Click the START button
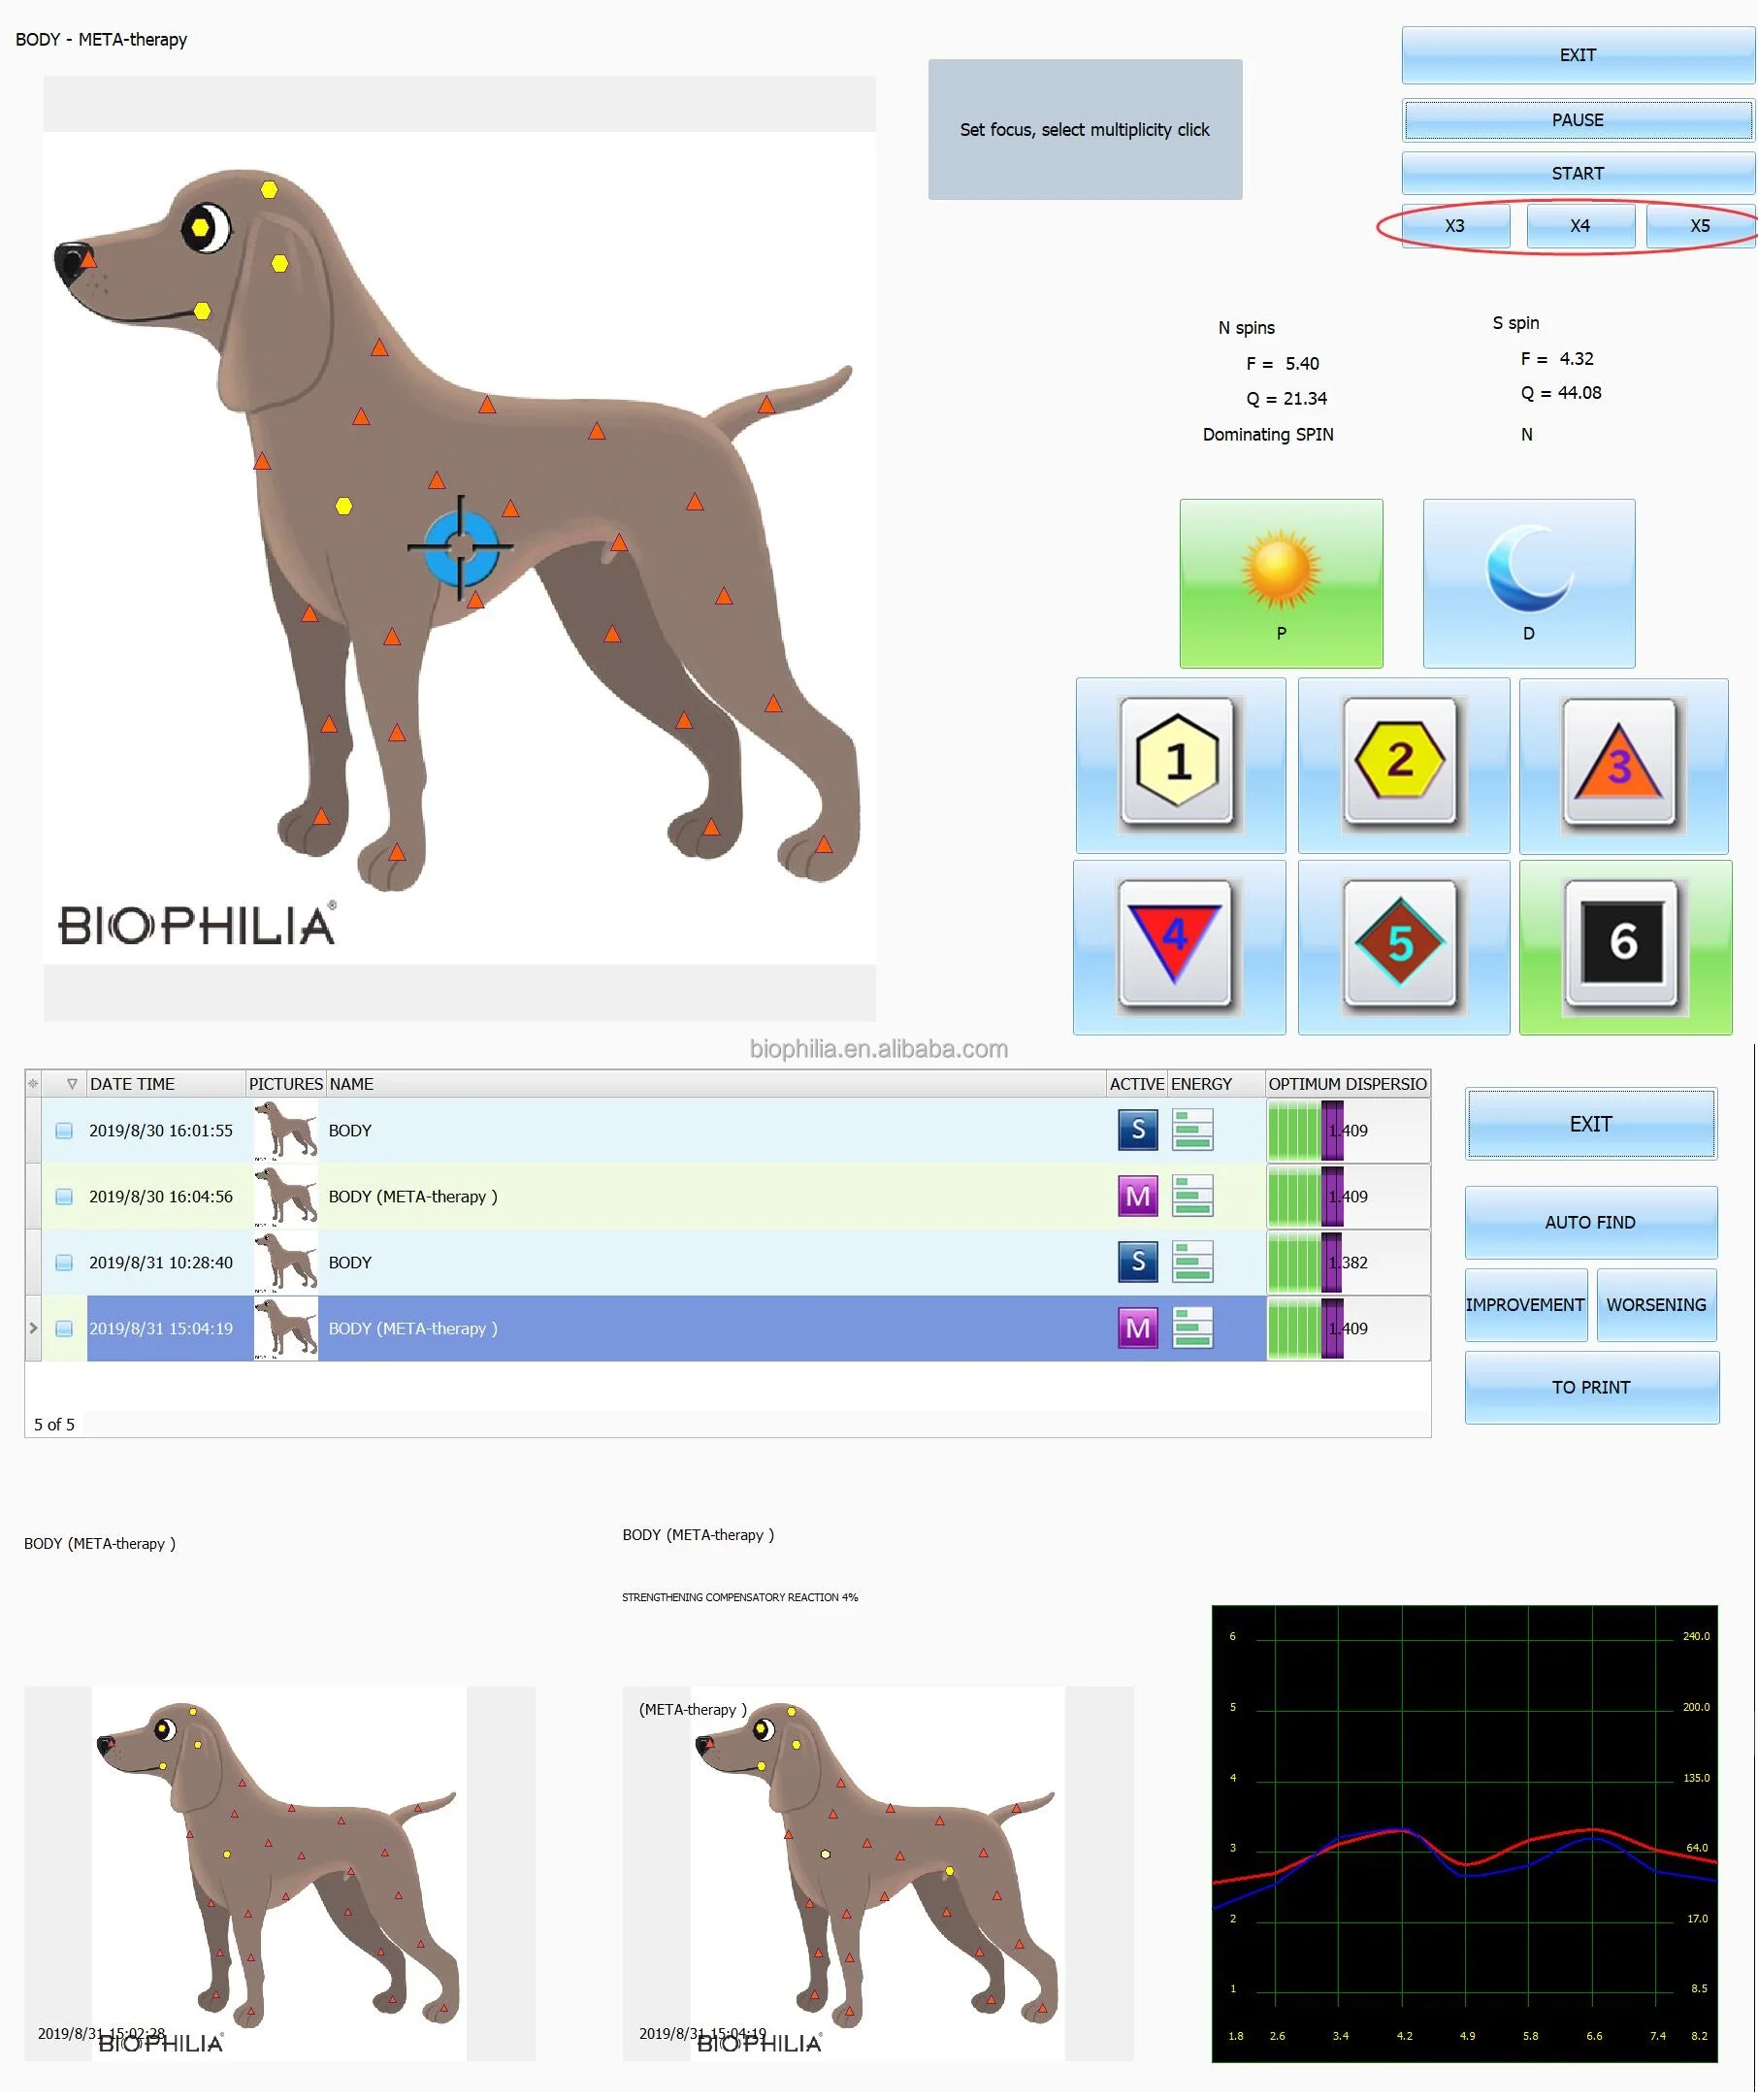 pos(1578,173)
